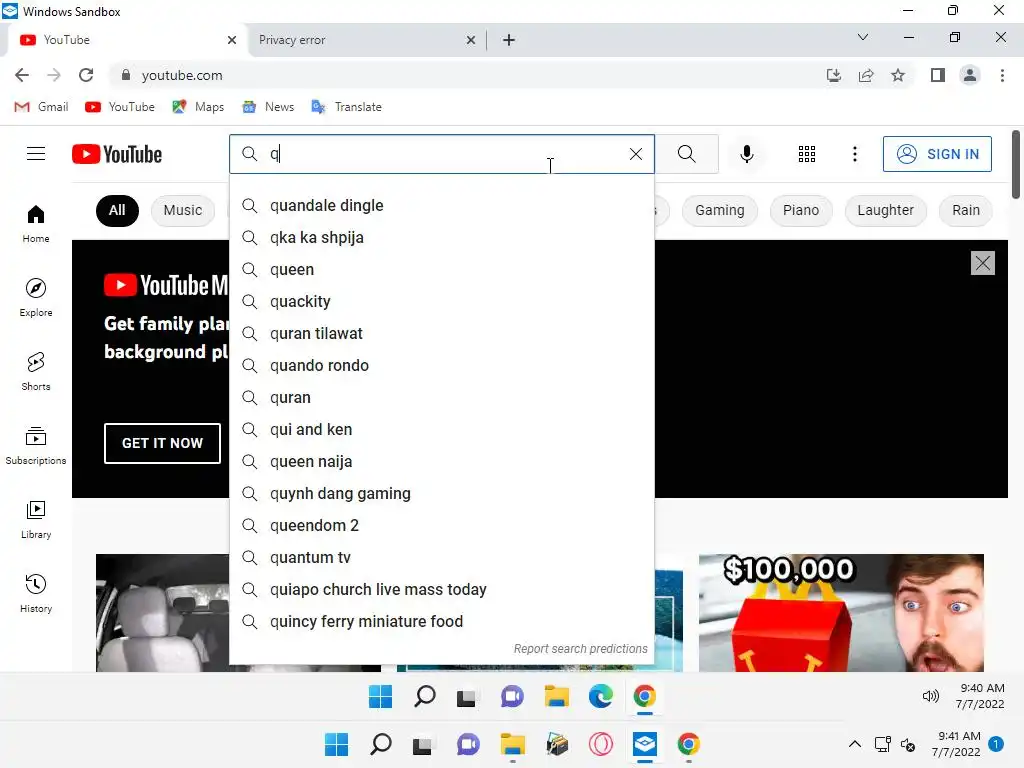The height and width of the screenshot is (768, 1024).
Task: Bookmark this tab with the star
Action: coord(898,75)
